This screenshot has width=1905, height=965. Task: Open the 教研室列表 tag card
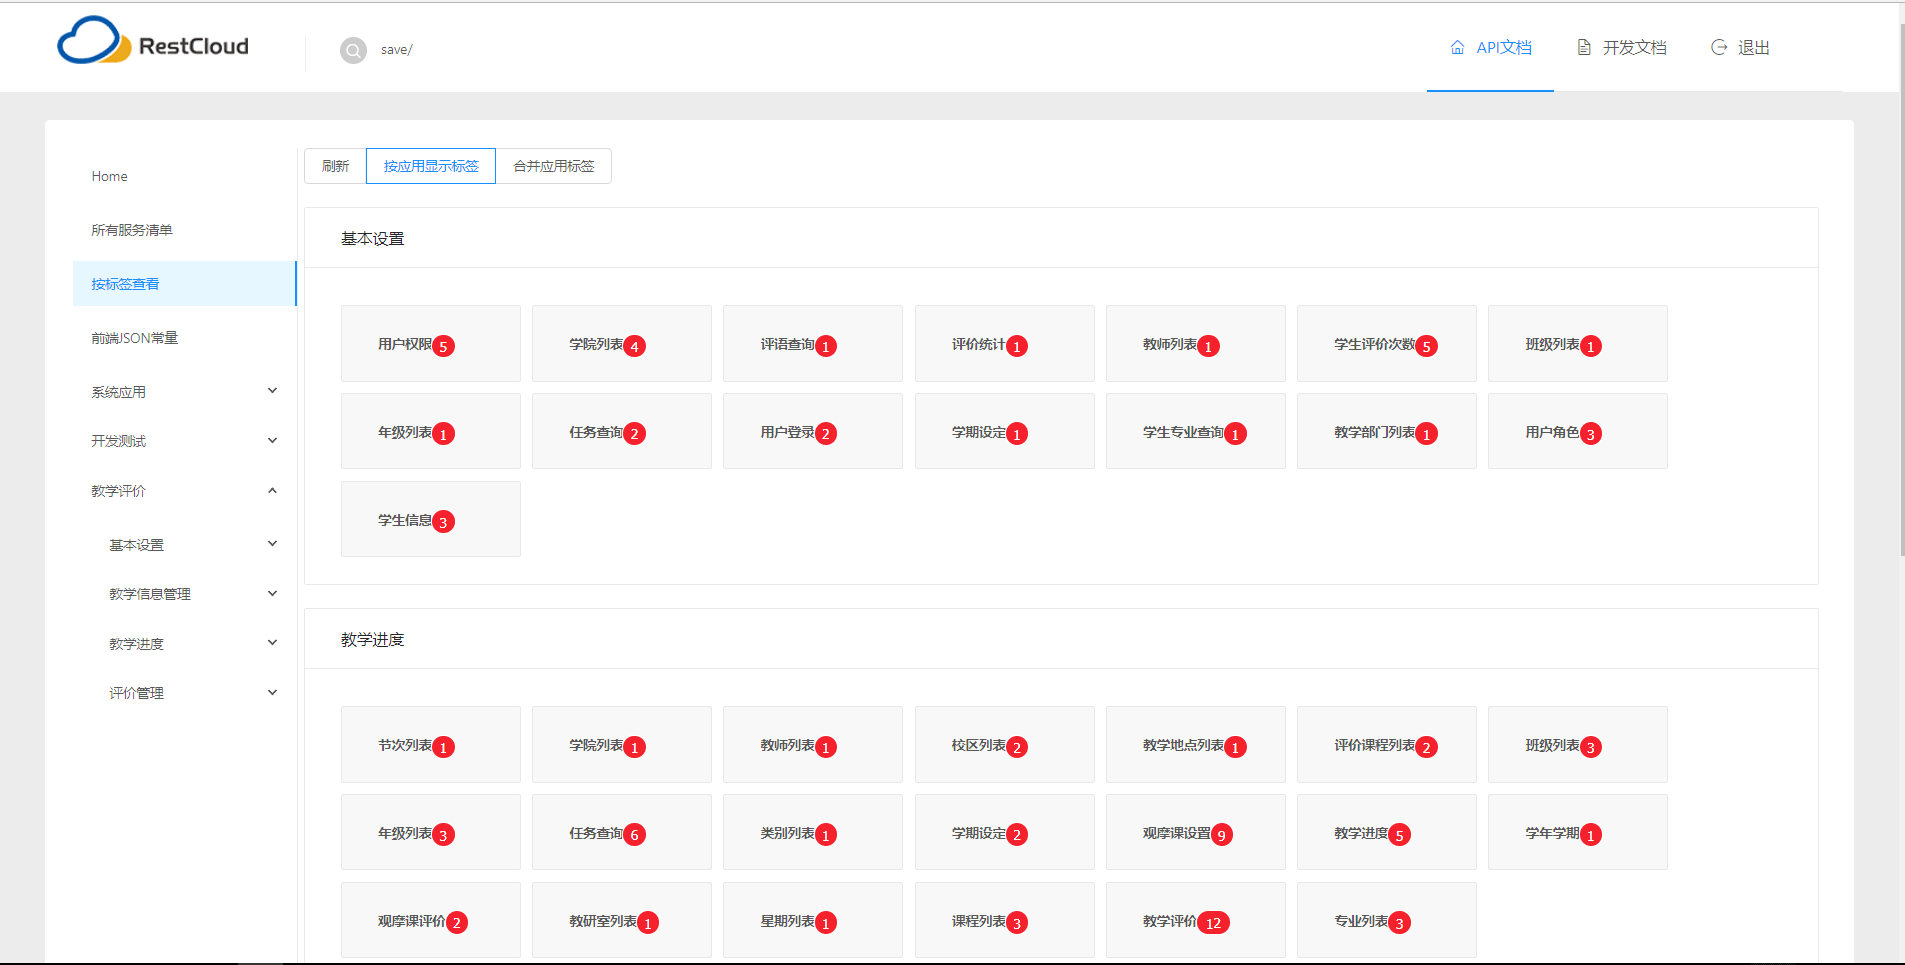[622, 921]
